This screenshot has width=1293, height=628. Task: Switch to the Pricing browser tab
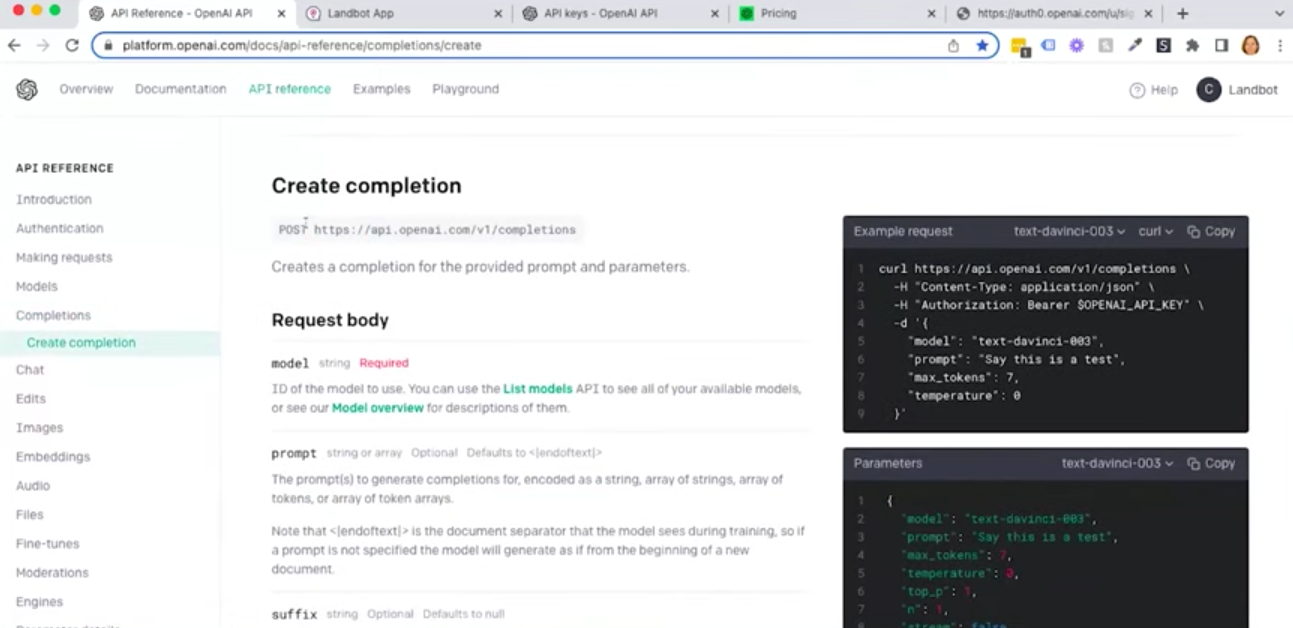click(778, 14)
